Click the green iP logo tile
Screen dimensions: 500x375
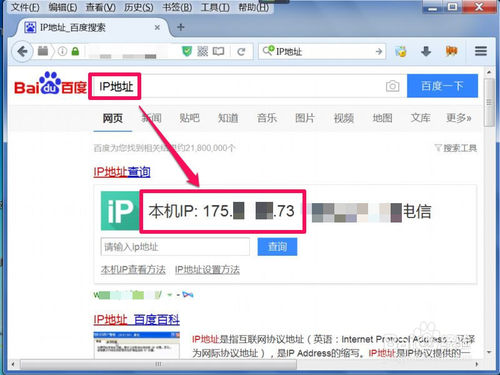[x=120, y=211]
